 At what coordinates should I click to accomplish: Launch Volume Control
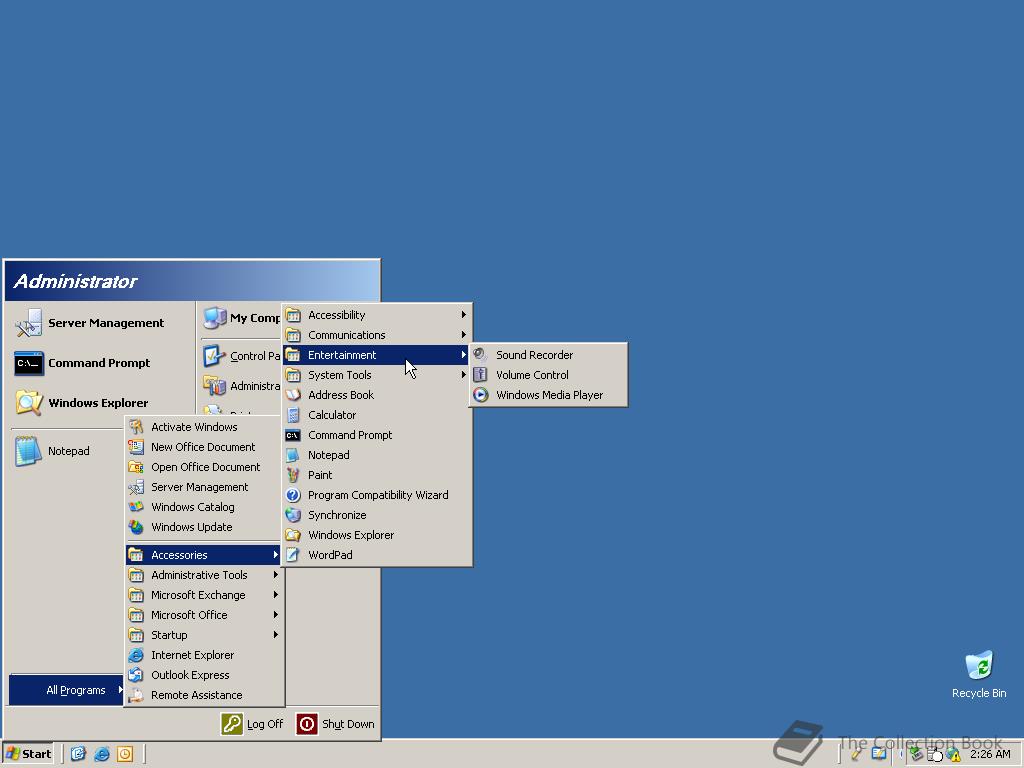[x=531, y=375]
